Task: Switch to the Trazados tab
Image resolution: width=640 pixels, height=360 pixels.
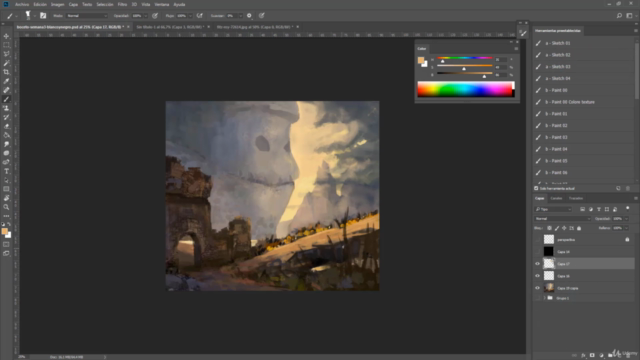Action: coord(576,198)
